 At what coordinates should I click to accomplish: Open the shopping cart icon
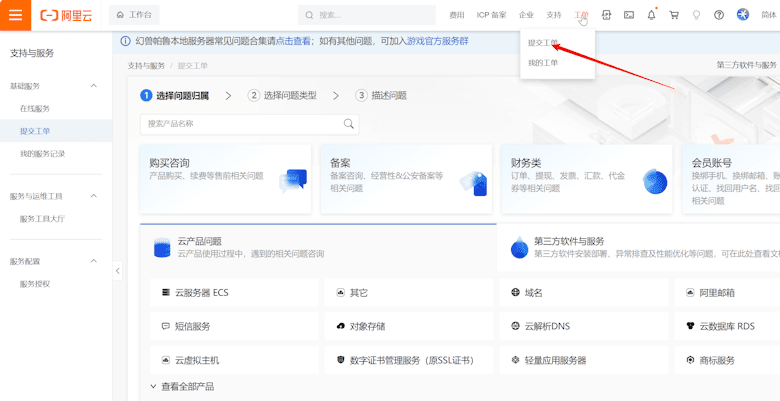(674, 15)
